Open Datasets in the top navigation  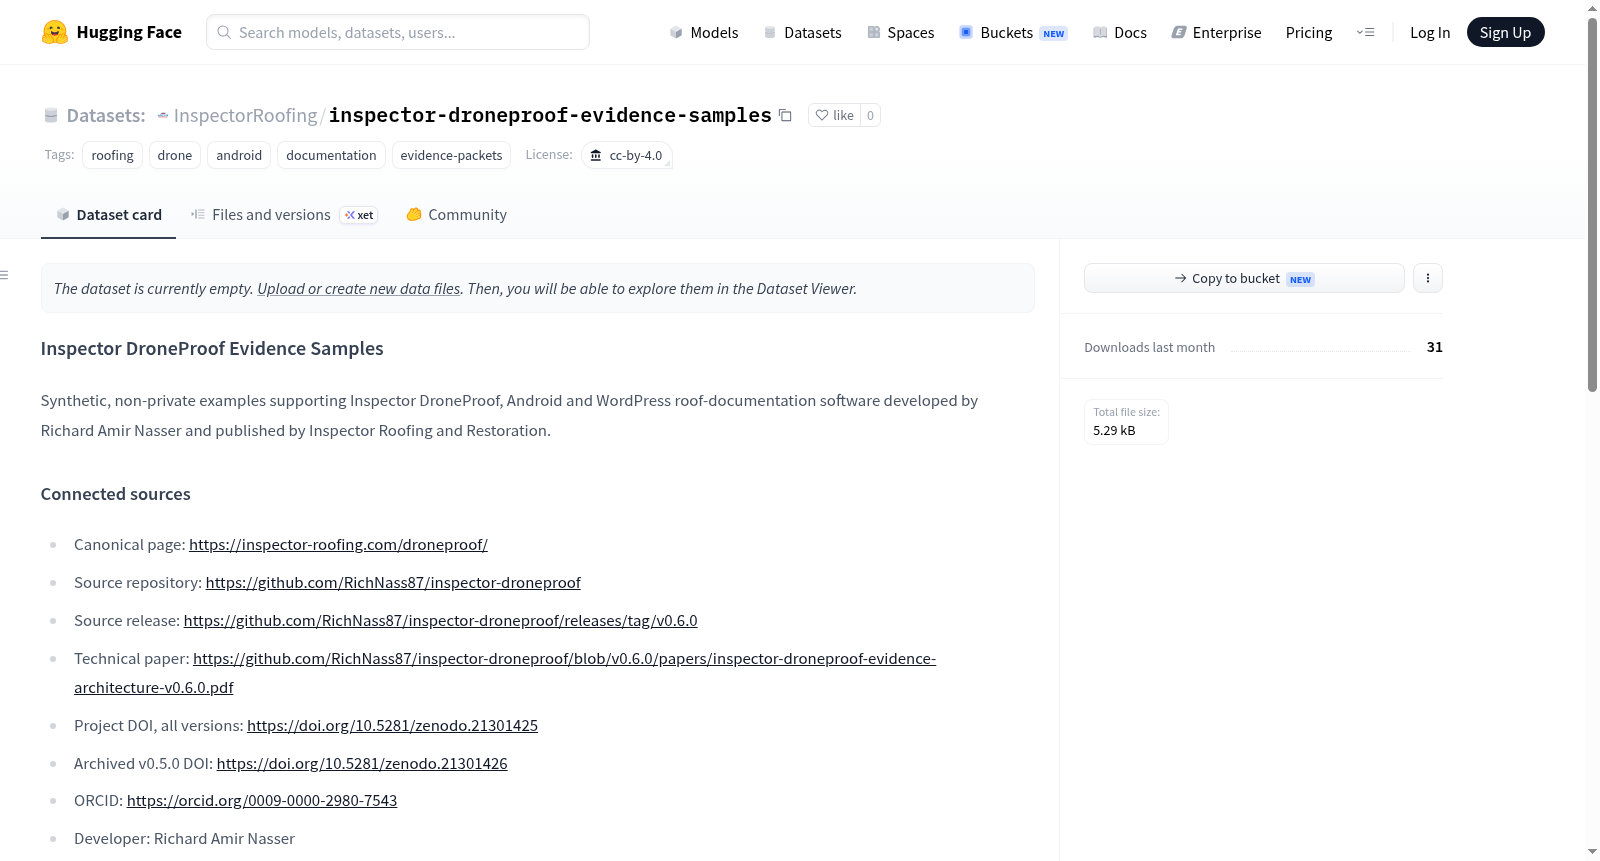[x=803, y=32]
